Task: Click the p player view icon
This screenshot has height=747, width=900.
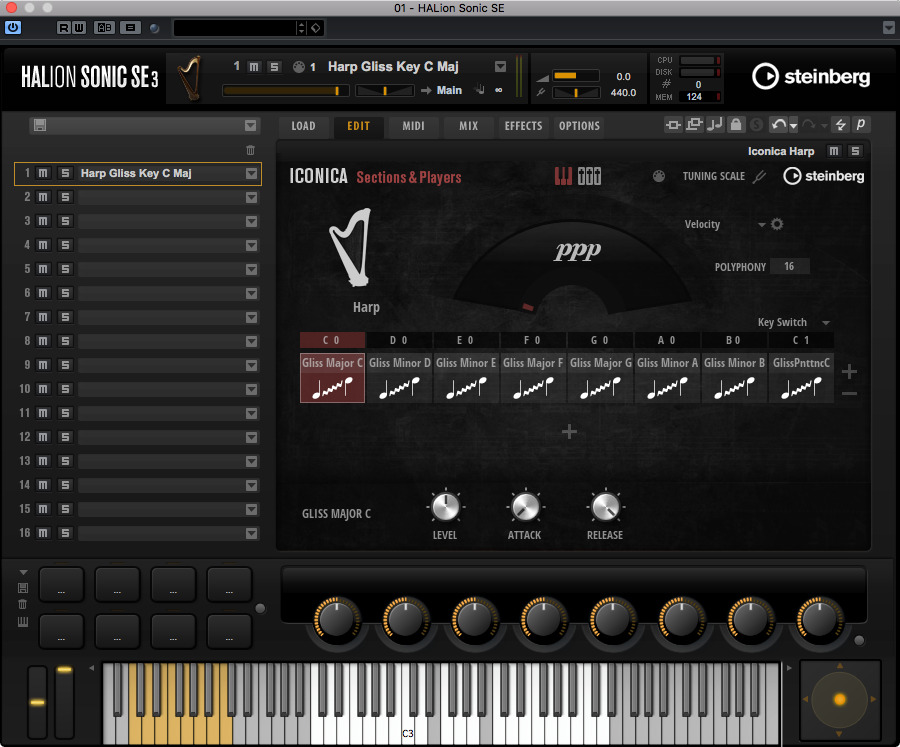Action: click(860, 125)
